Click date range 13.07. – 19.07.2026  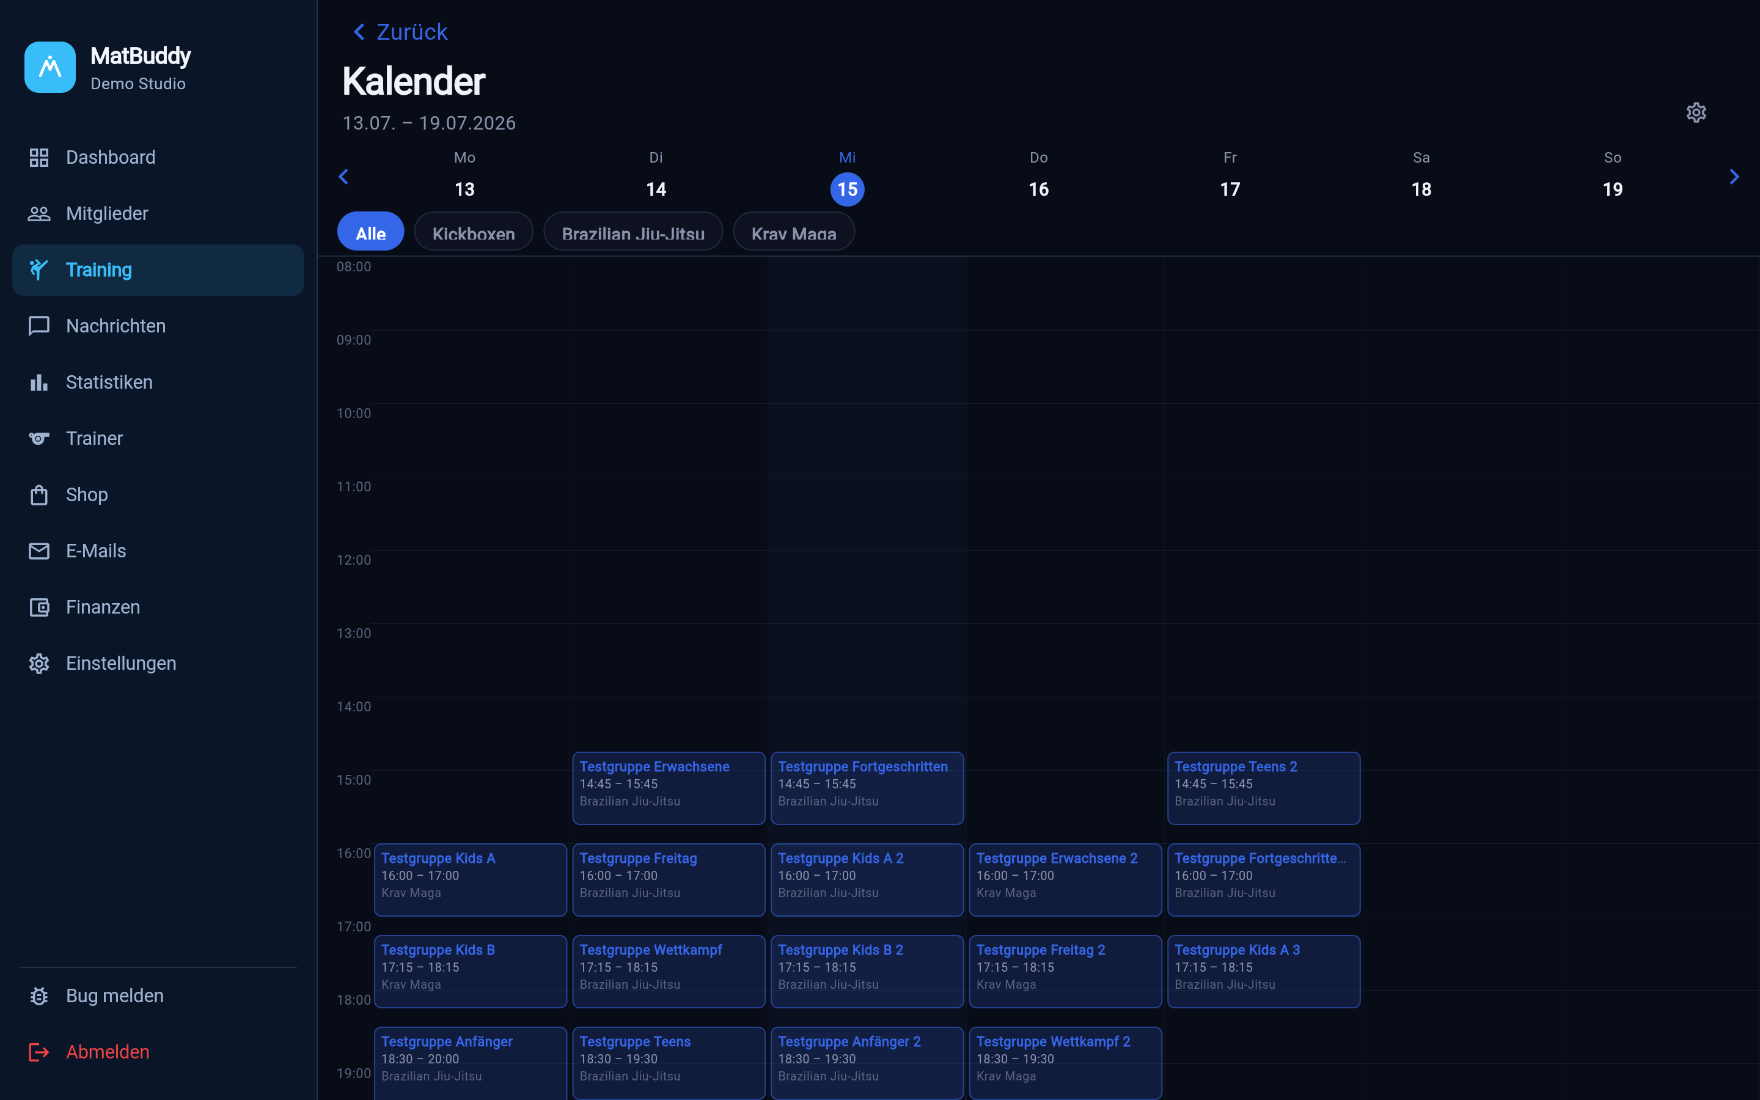click(x=429, y=123)
